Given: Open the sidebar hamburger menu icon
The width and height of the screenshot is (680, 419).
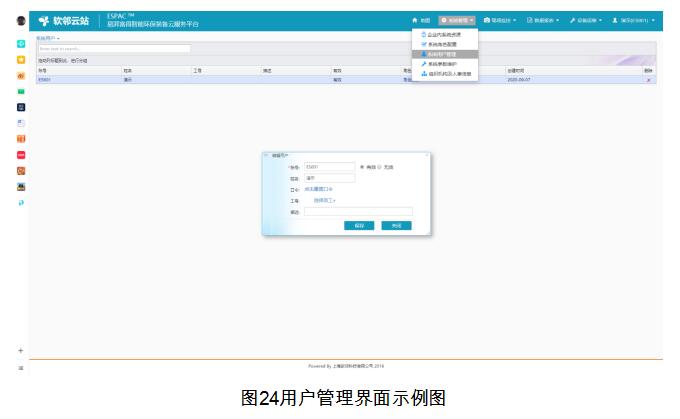Looking at the screenshot, I should (21, 368).
